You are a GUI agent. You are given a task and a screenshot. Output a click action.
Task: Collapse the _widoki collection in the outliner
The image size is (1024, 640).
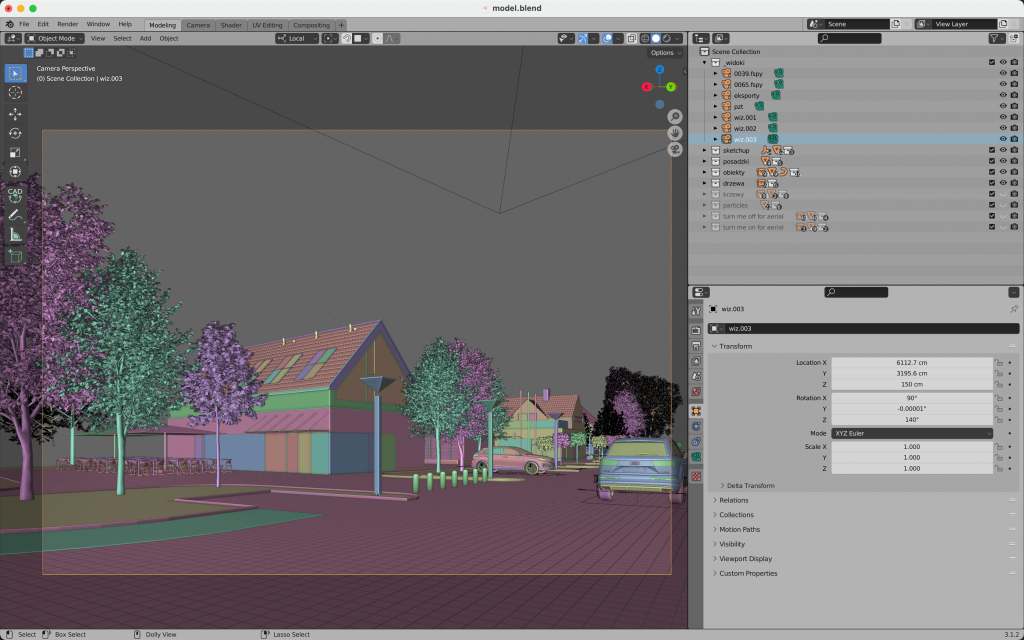pos(705,62)
